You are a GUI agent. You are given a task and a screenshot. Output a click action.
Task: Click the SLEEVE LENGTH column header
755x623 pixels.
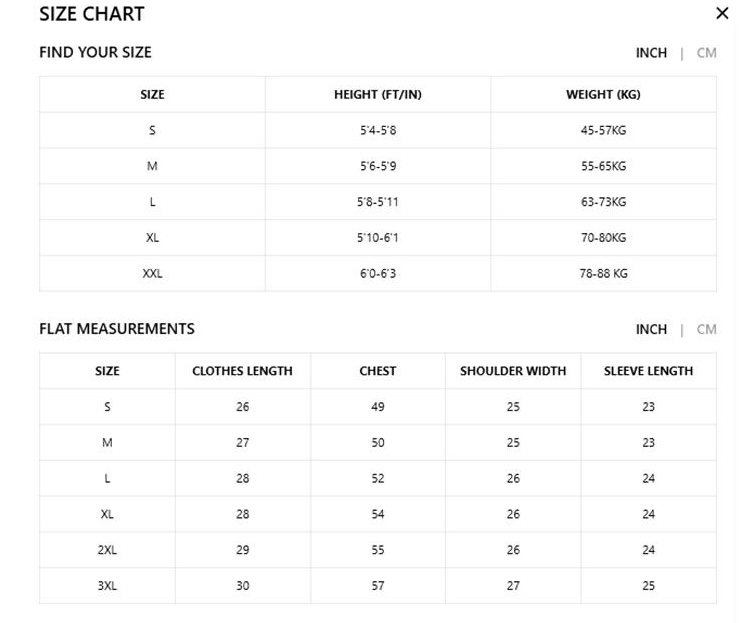tap(648, 371)
